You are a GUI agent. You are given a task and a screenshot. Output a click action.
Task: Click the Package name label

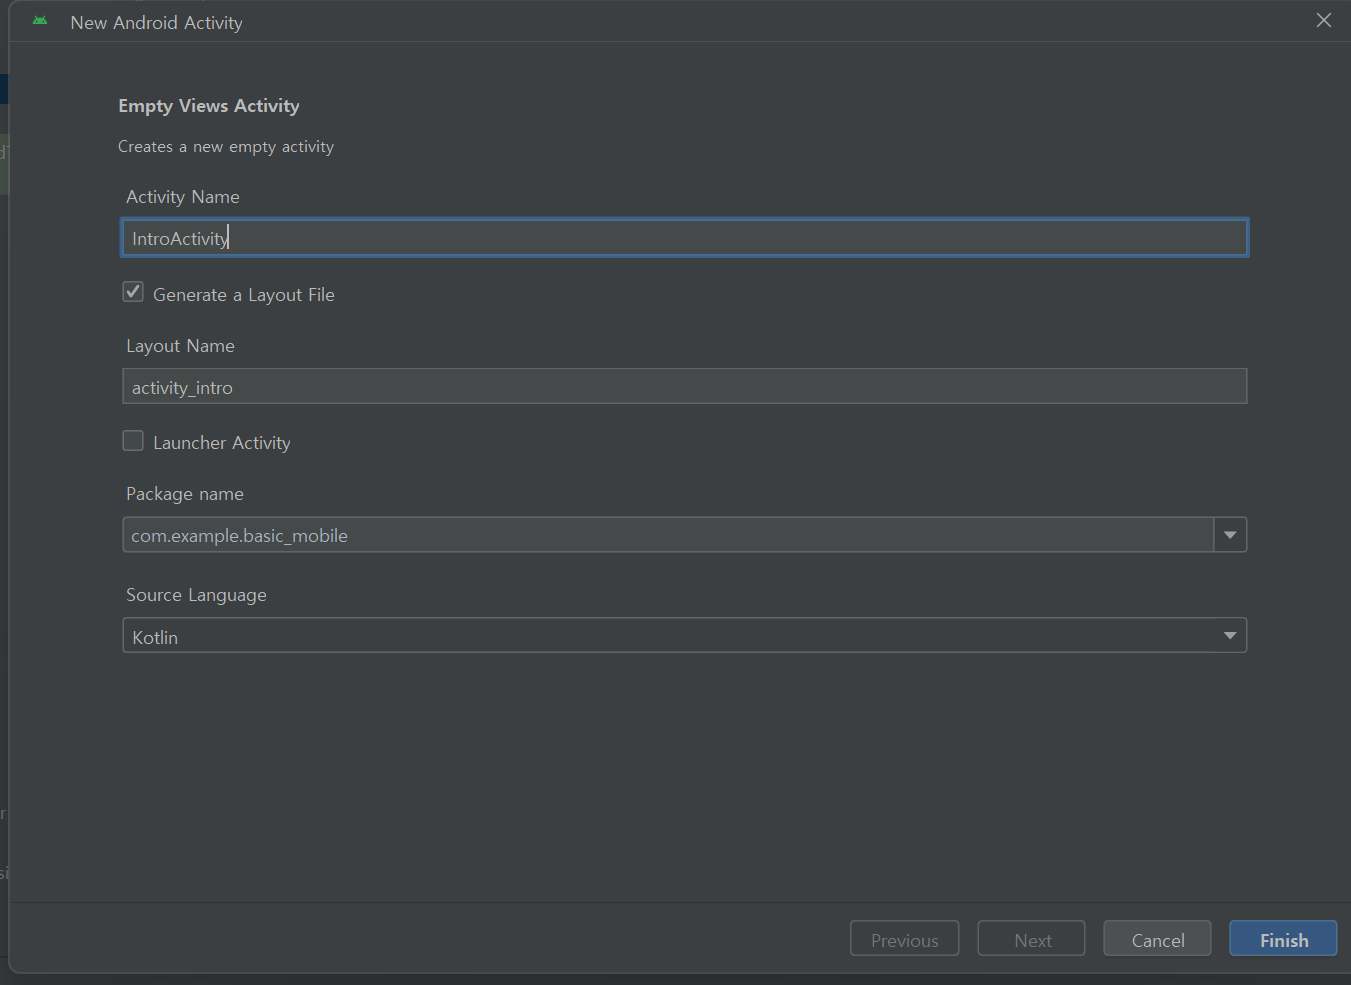(x=185, y=494)
